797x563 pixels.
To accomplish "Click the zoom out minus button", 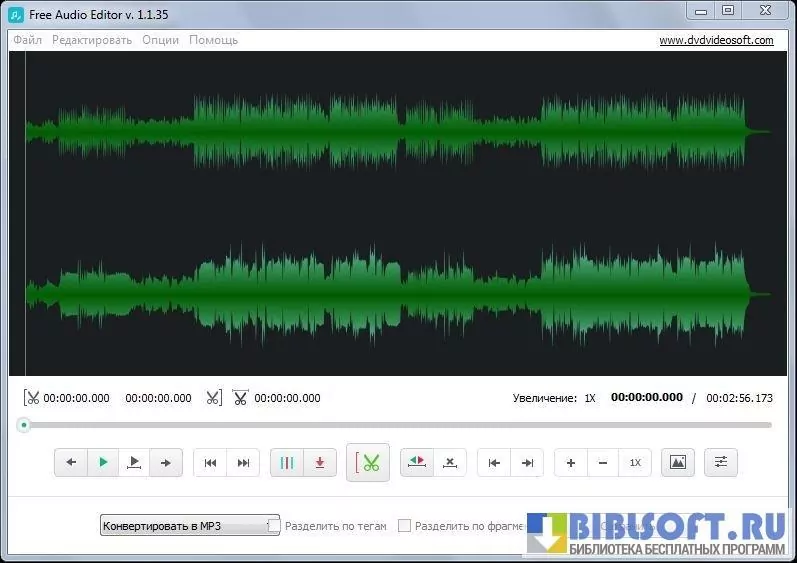I will [602, 463].
